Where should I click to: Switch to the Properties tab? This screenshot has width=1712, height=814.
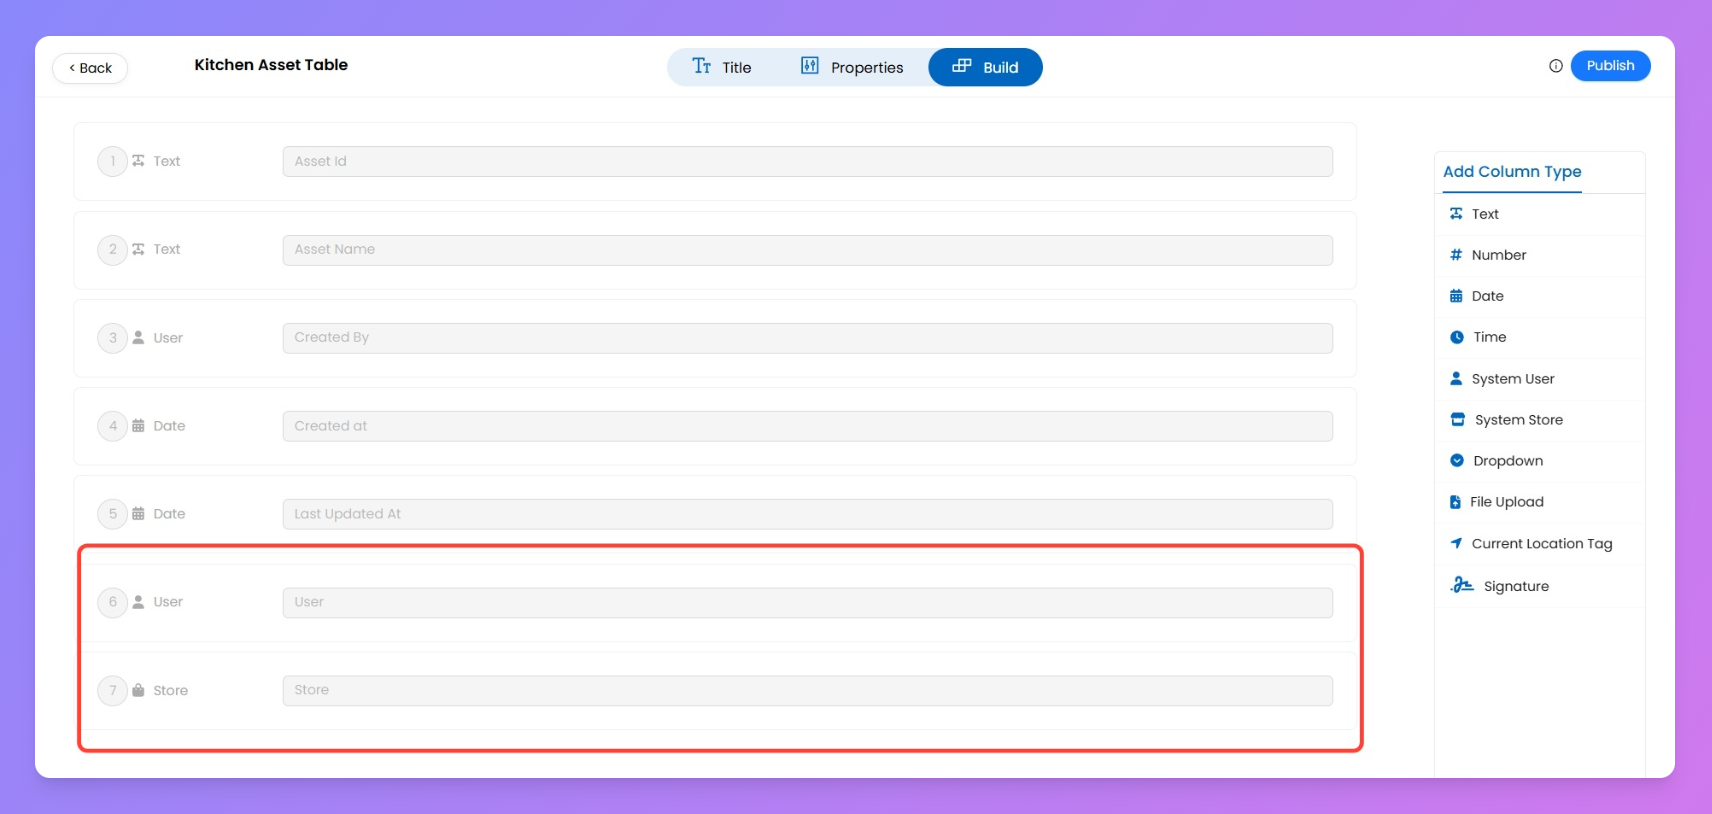pyautogui.click(x=852, y=67)
